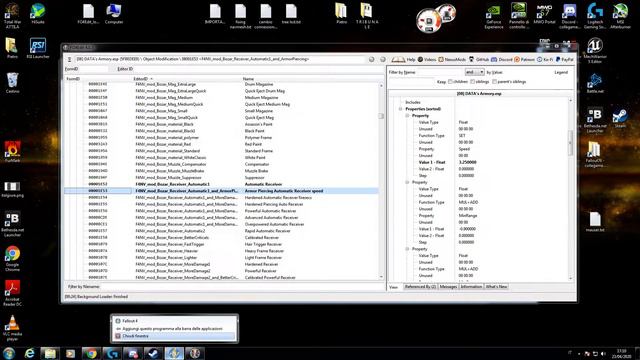Click the hamburger menu icon beside the path

point(69,60)
